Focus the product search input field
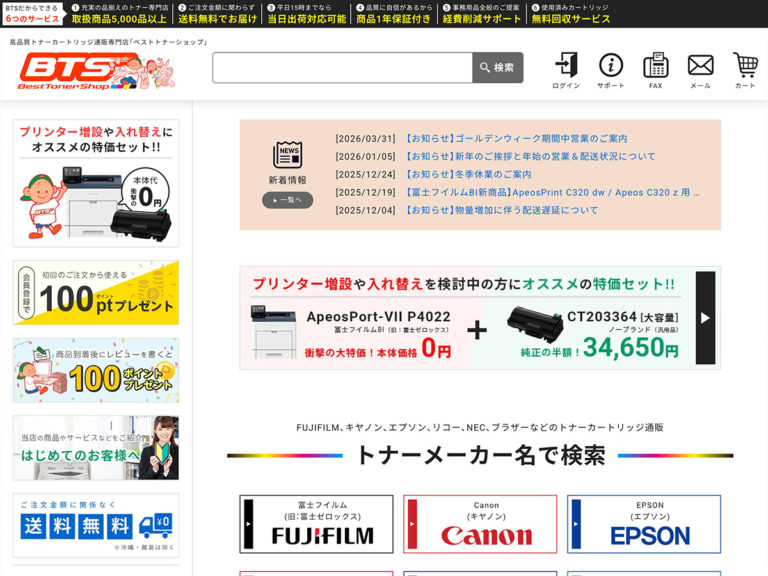This screenshot has height=576, width=768. click(342, 68)
